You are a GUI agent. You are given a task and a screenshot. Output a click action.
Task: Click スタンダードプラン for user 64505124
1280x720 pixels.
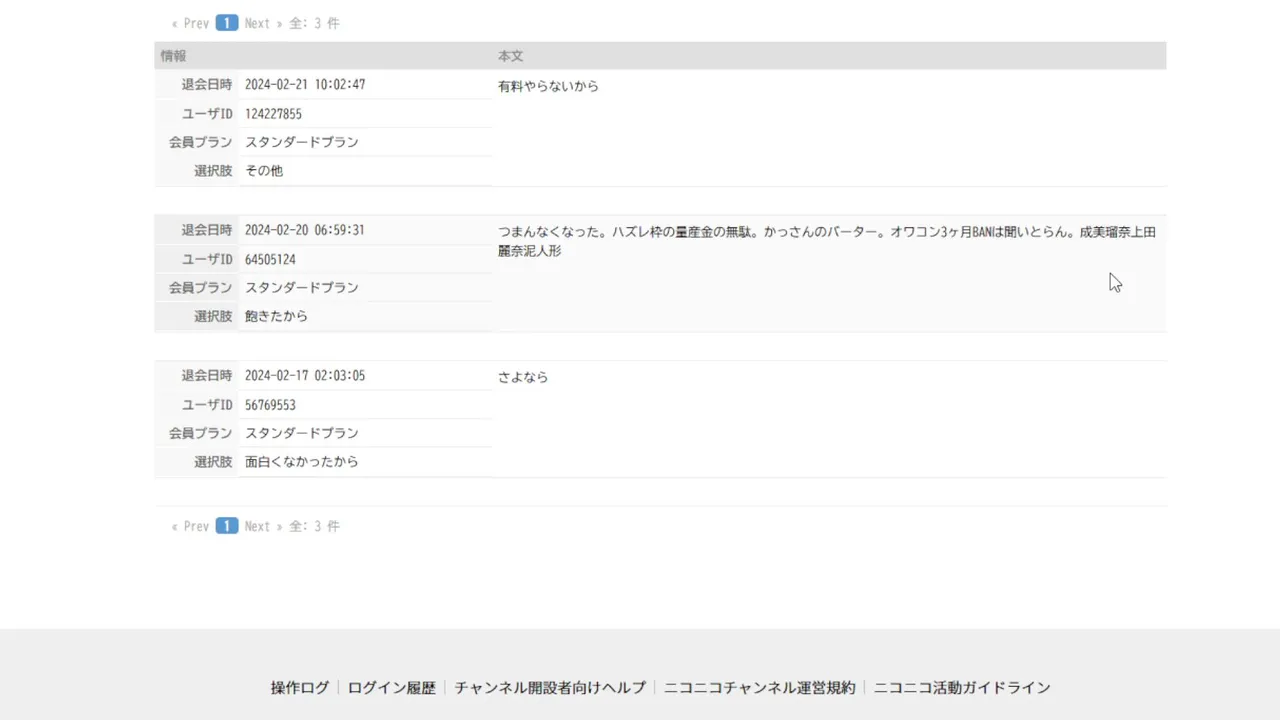pyautogui.click(x=302, y=287)
